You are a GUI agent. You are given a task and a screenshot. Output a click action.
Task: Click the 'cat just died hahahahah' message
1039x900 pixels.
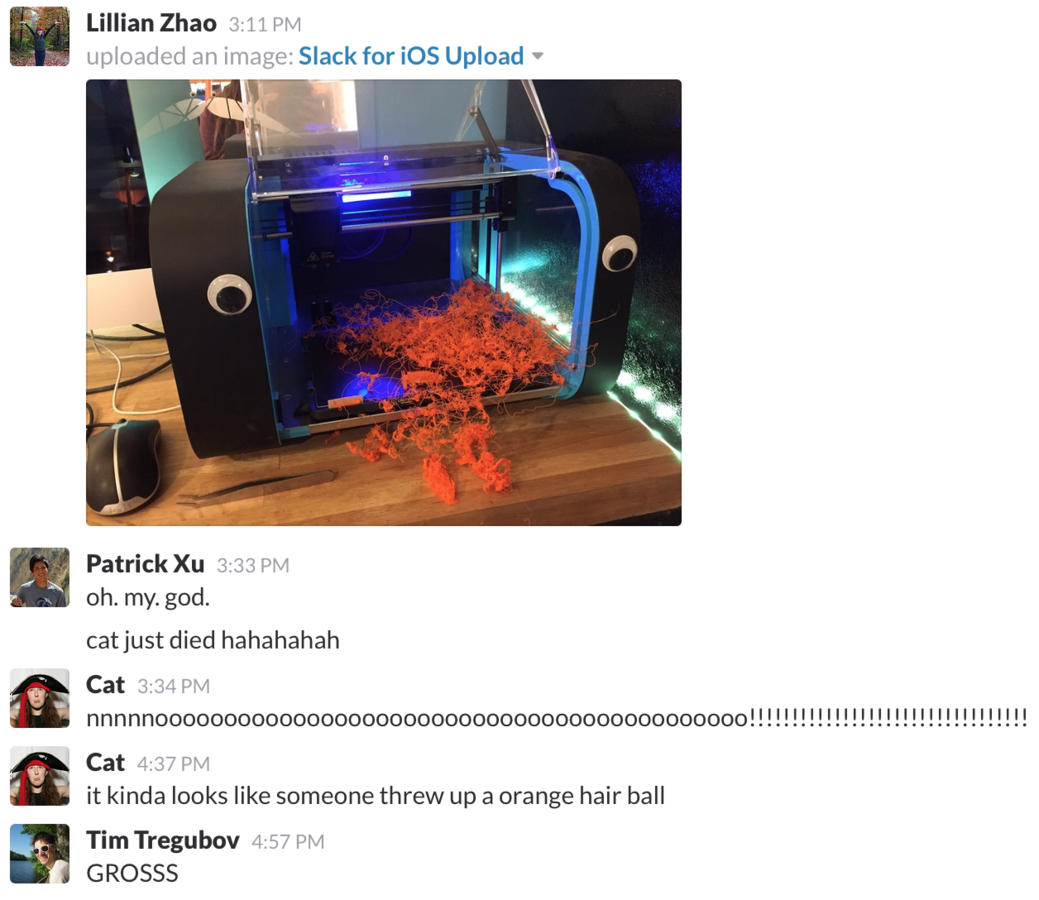(213, 640)
